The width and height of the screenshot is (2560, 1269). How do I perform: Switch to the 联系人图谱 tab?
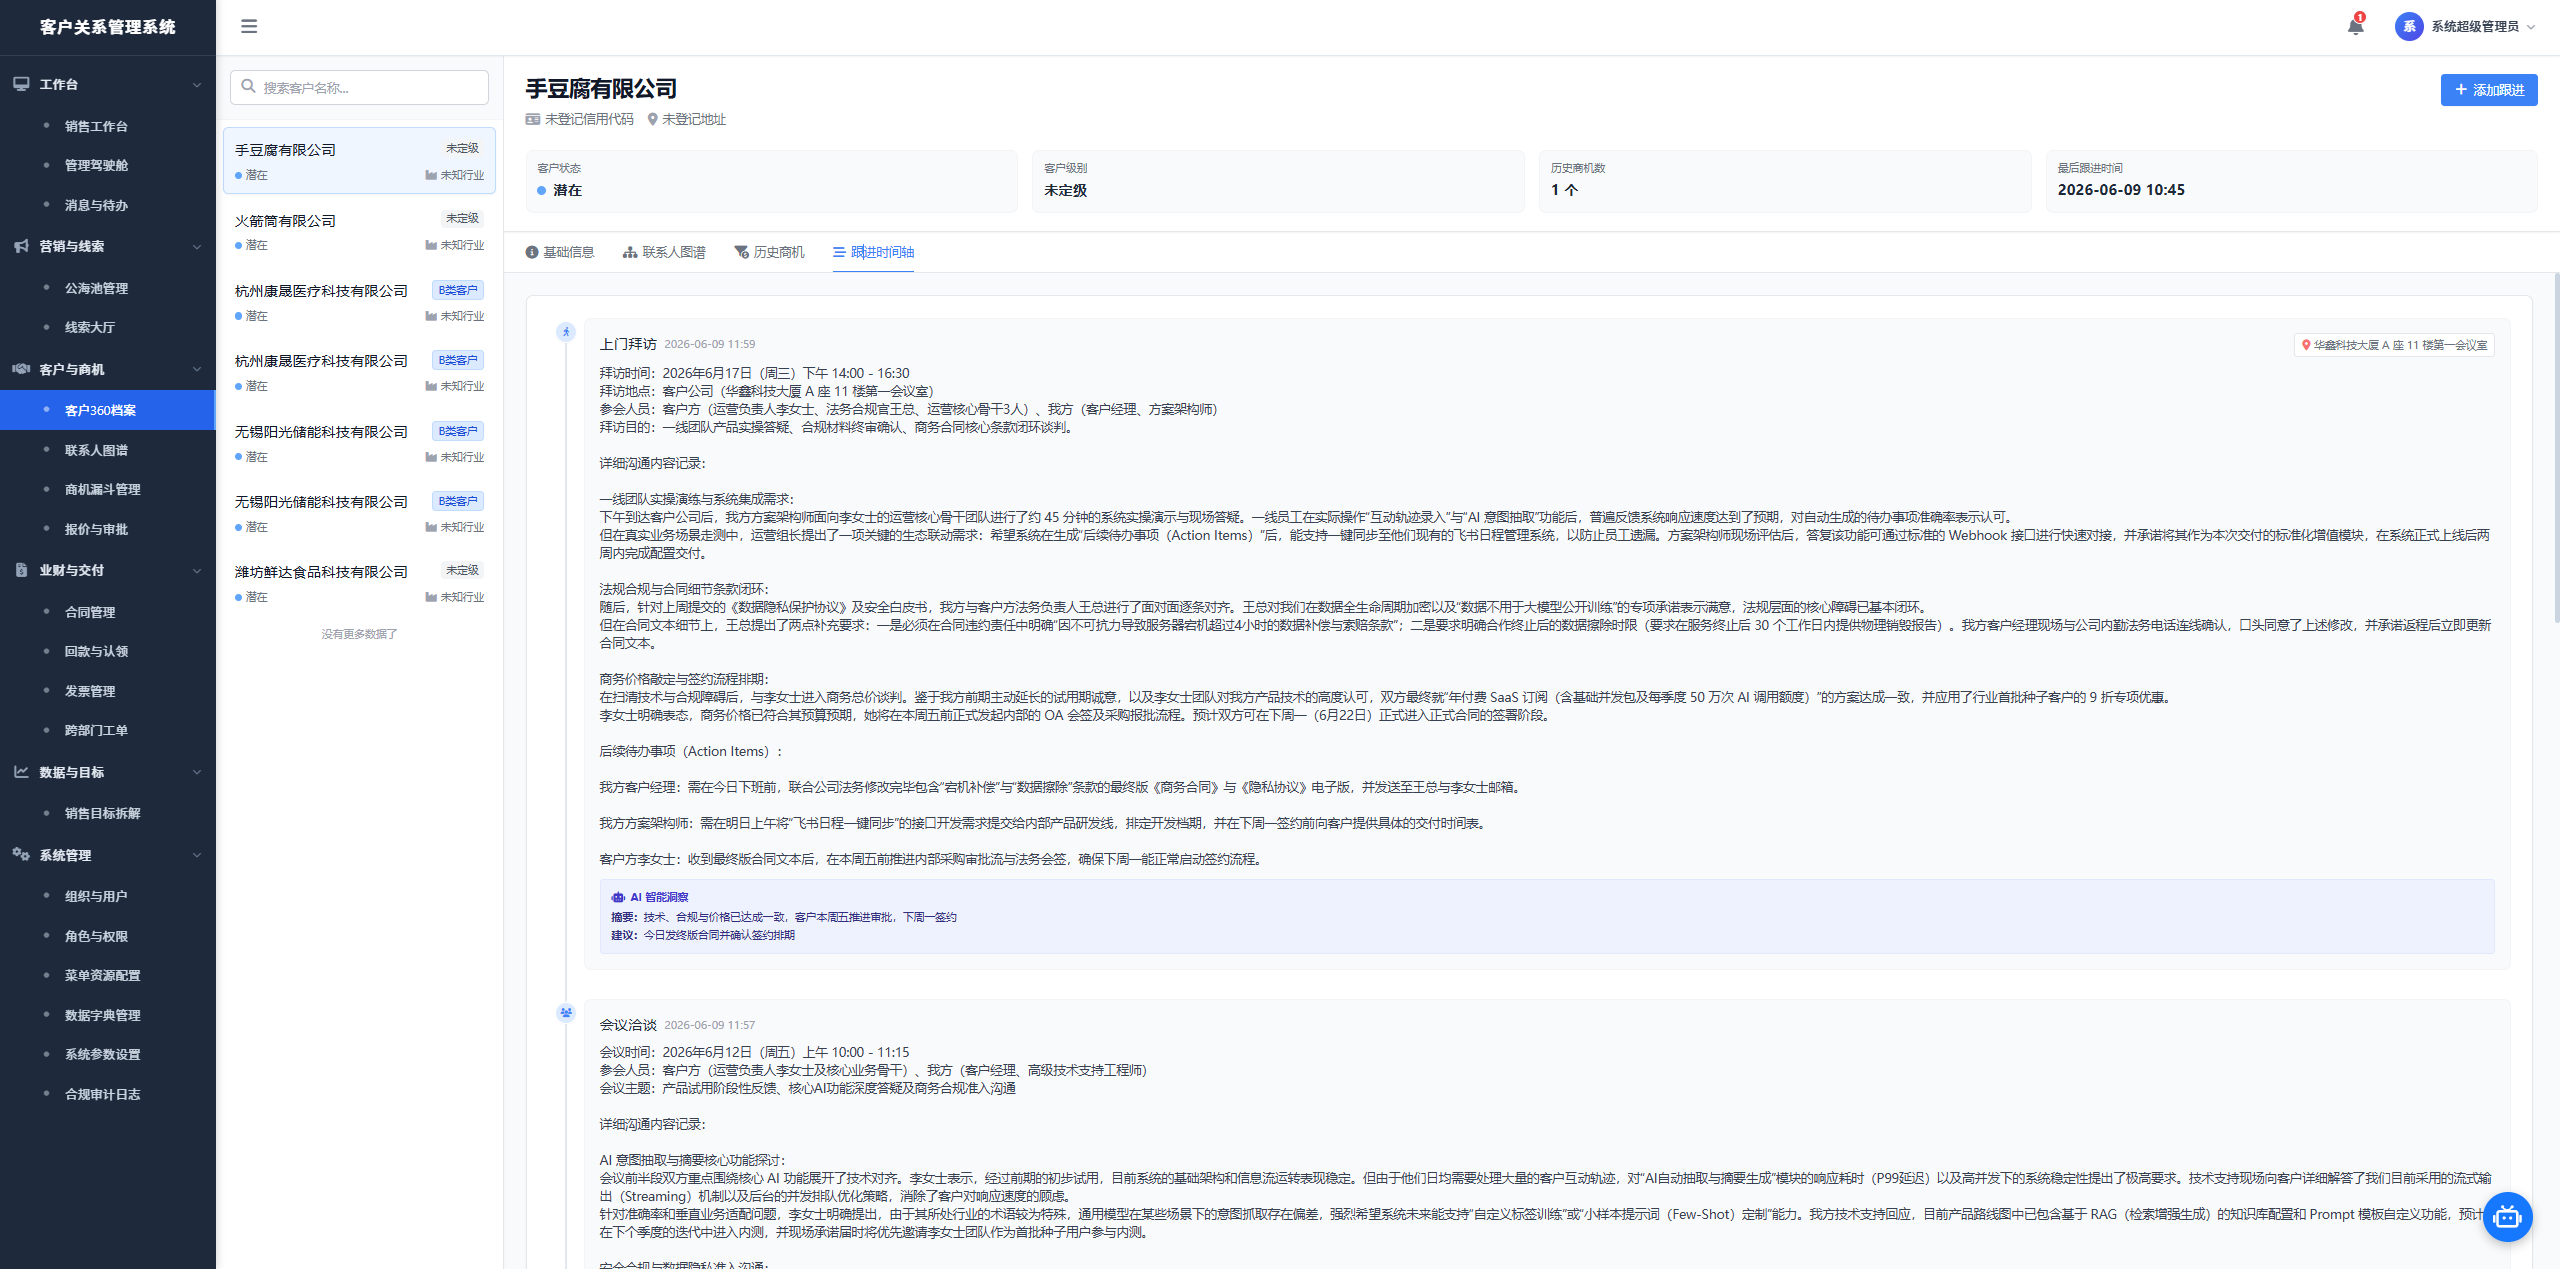[664, 252]
